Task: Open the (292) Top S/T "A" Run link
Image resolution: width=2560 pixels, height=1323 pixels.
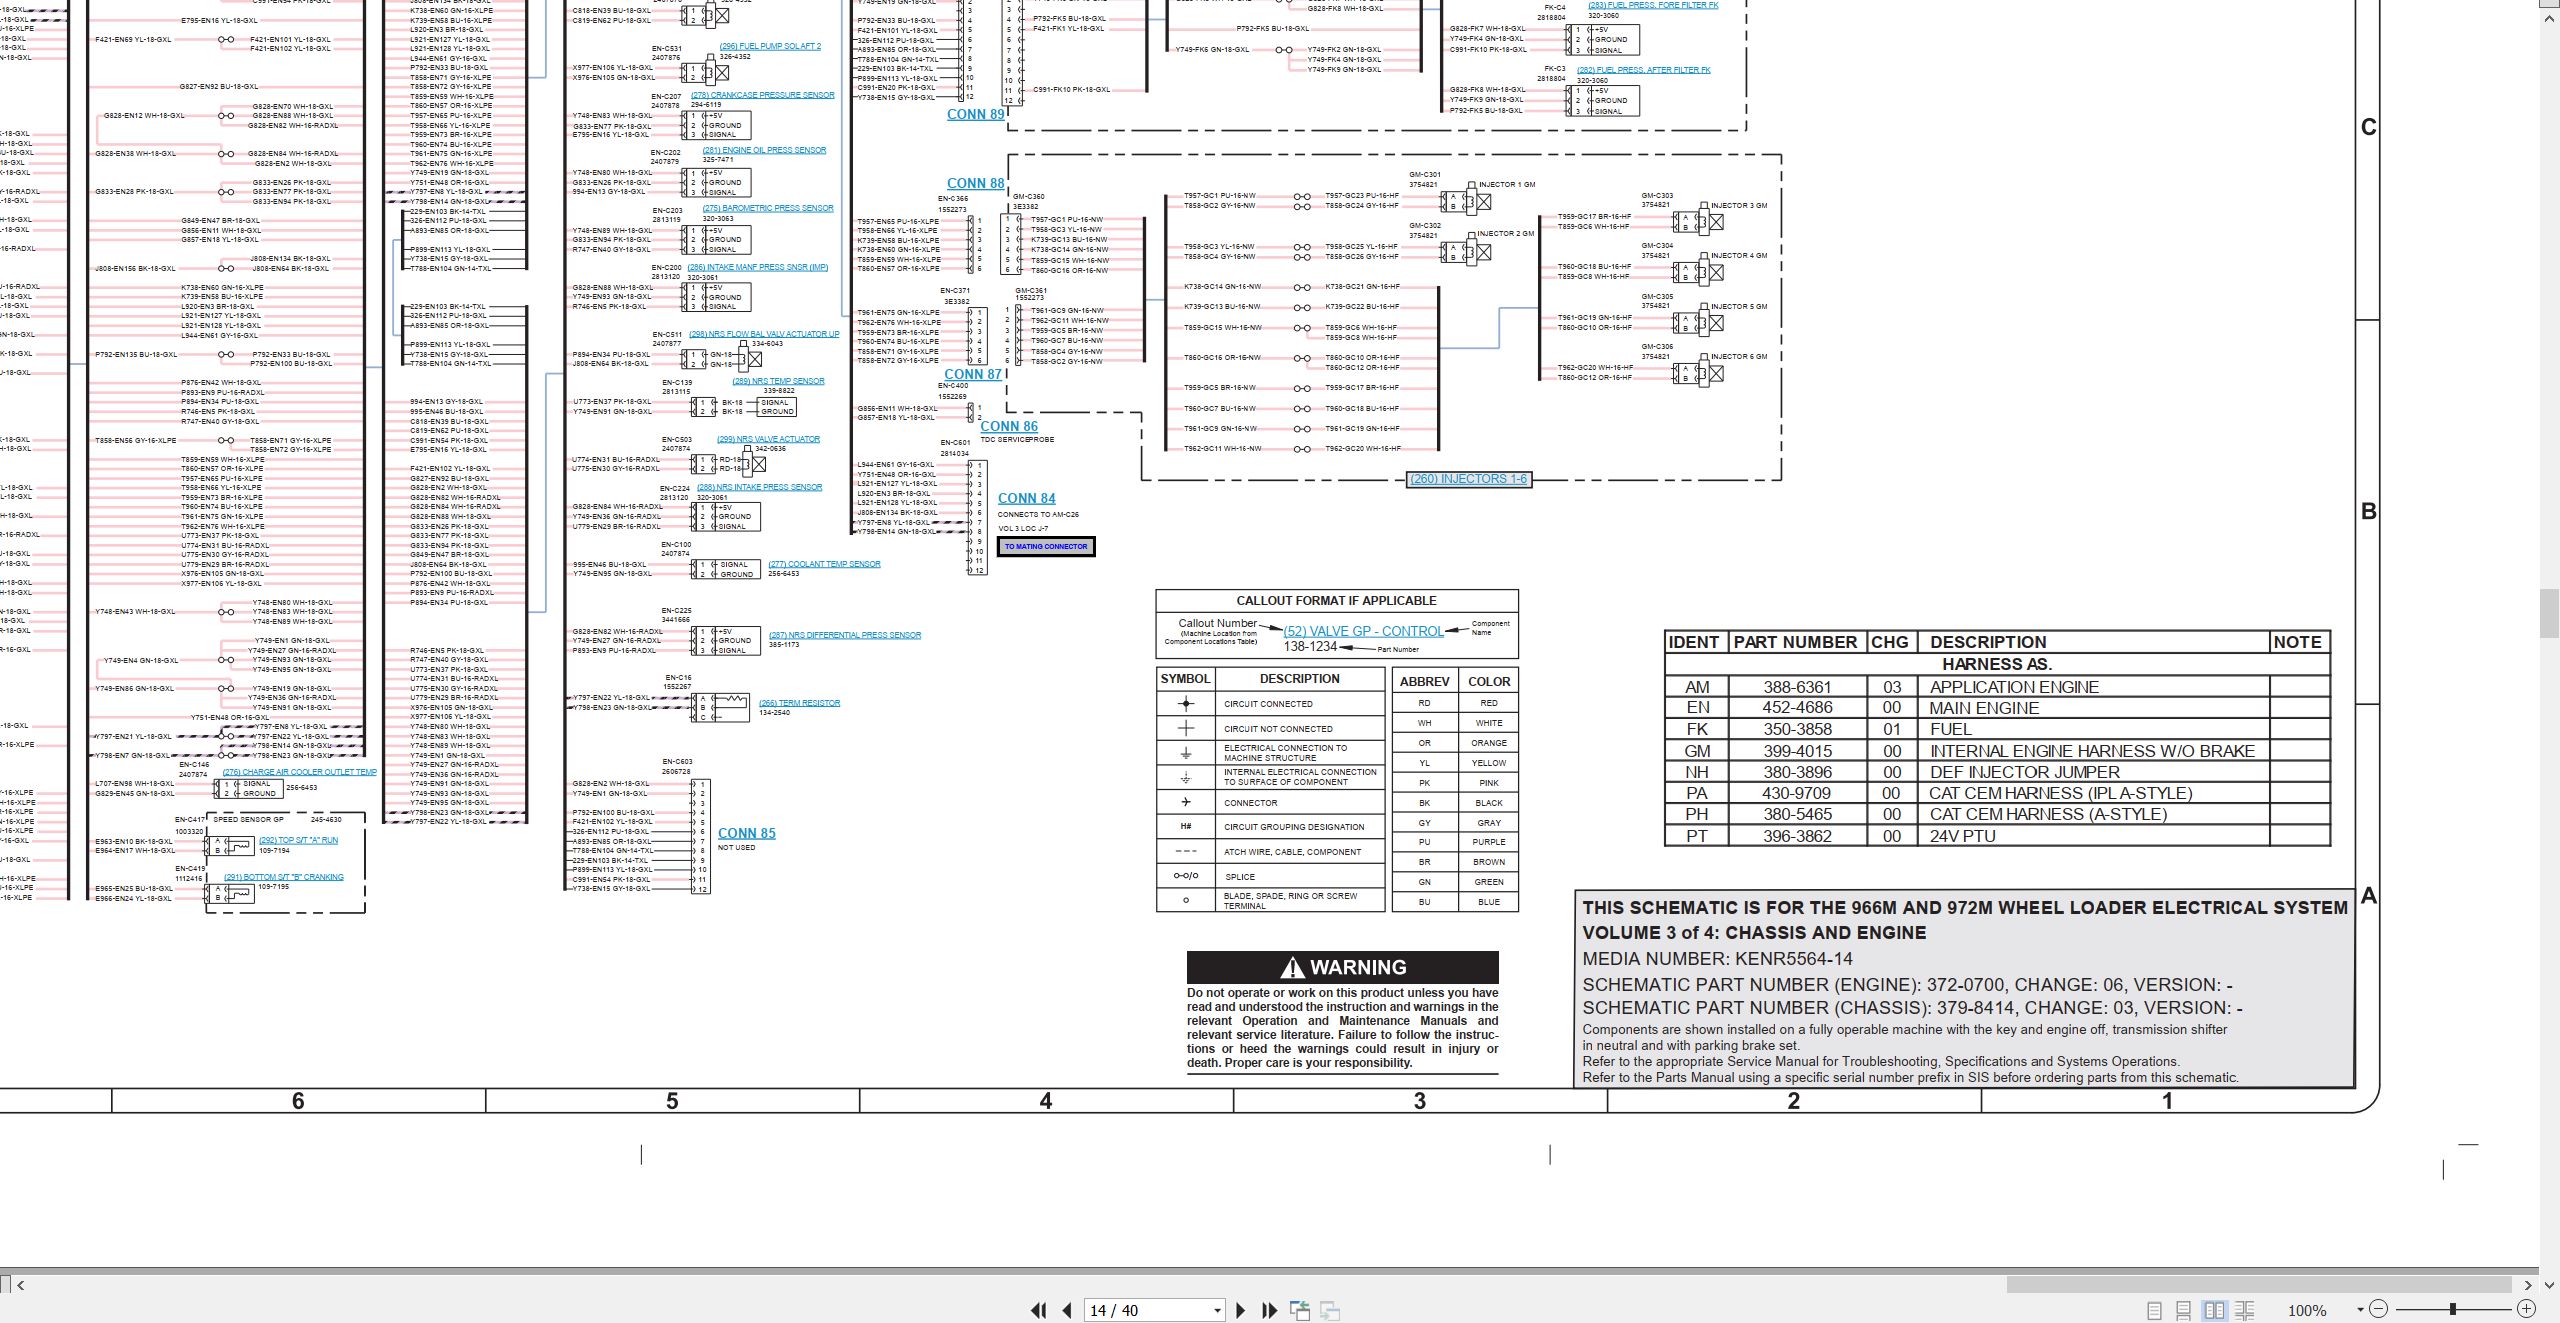Action: [298, 840]
